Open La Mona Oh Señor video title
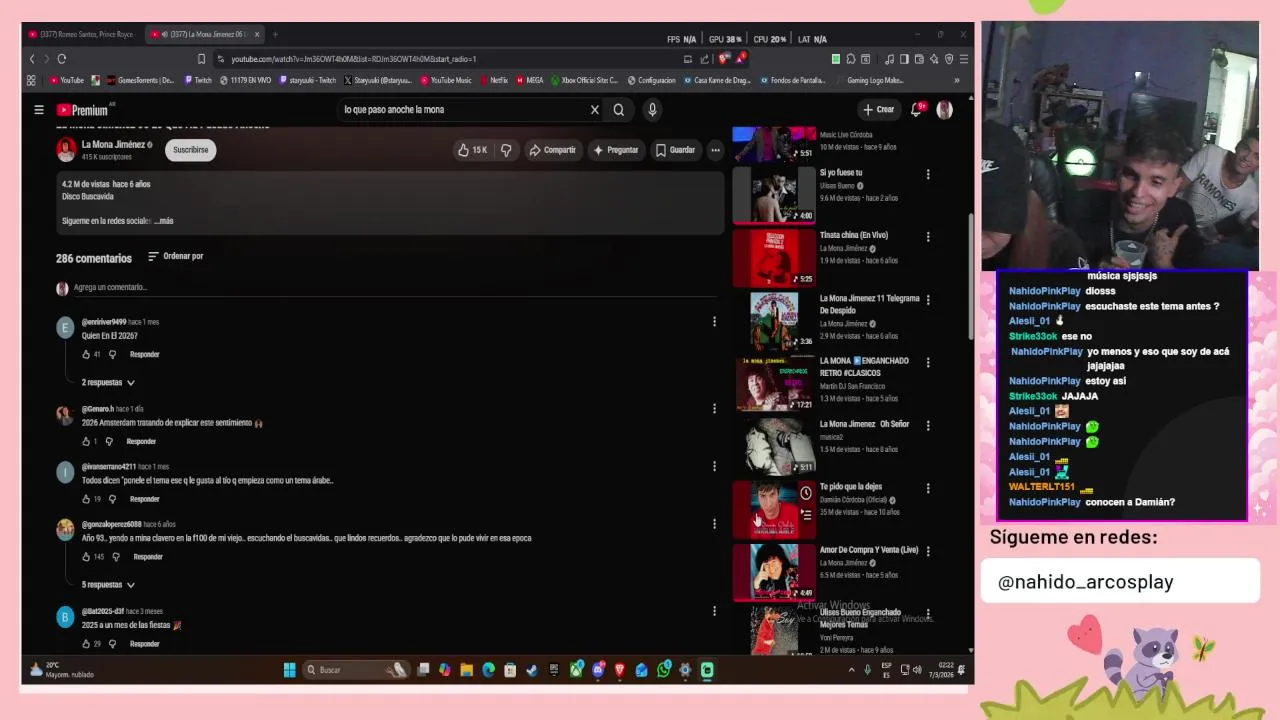The image size is (1280, 720). (864, 424)
